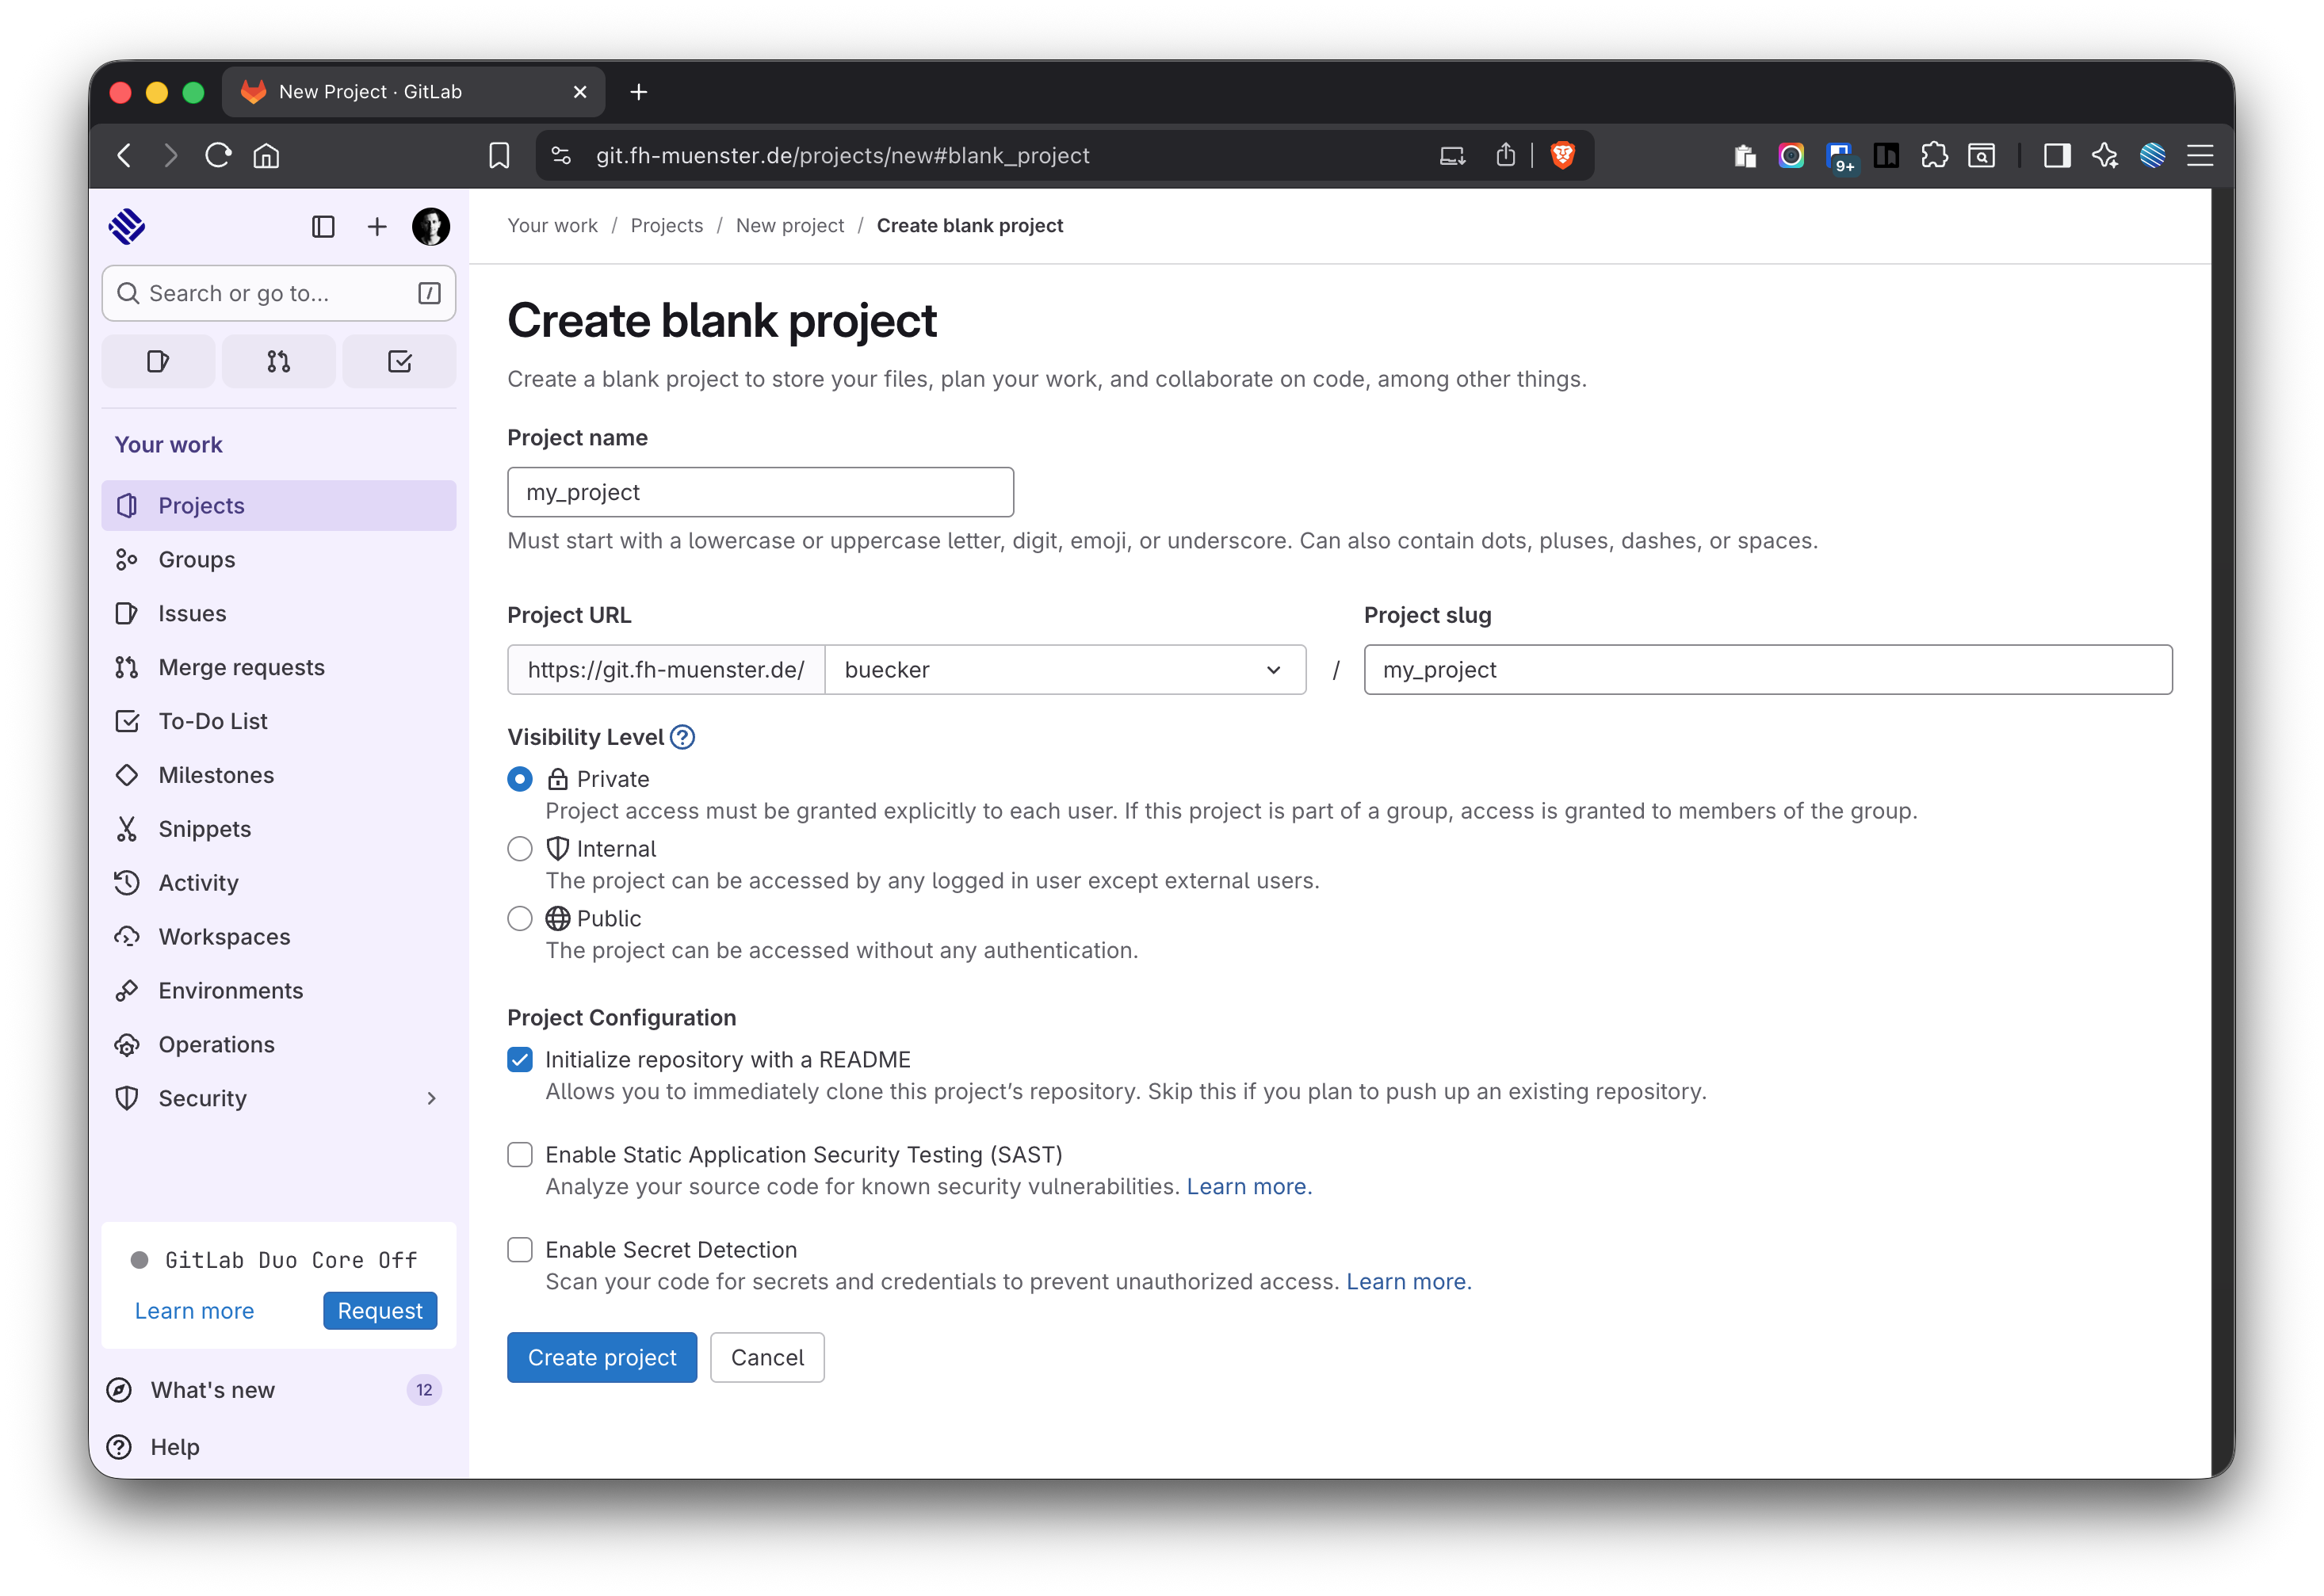Screen dimensions: 2324x1596
Task: Click the Project name input field
Action: pyautogui.click(x=760, y=492)
